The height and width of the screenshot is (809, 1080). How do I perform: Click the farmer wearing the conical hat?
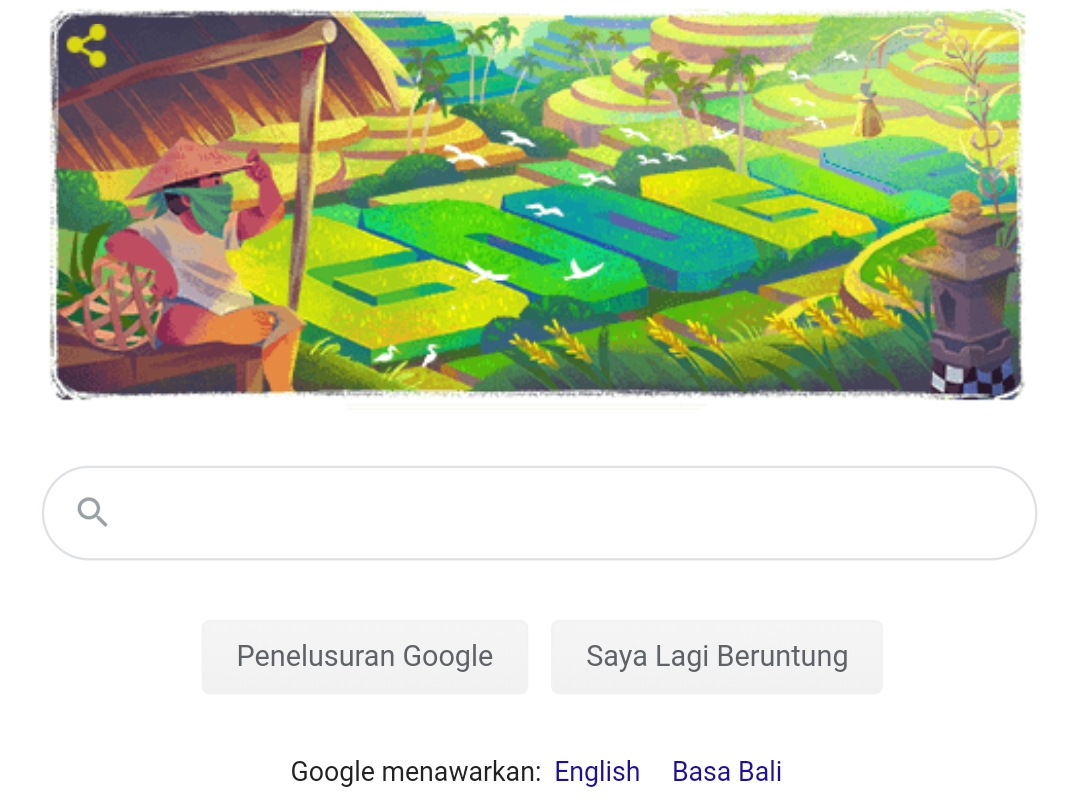point(200,255)
